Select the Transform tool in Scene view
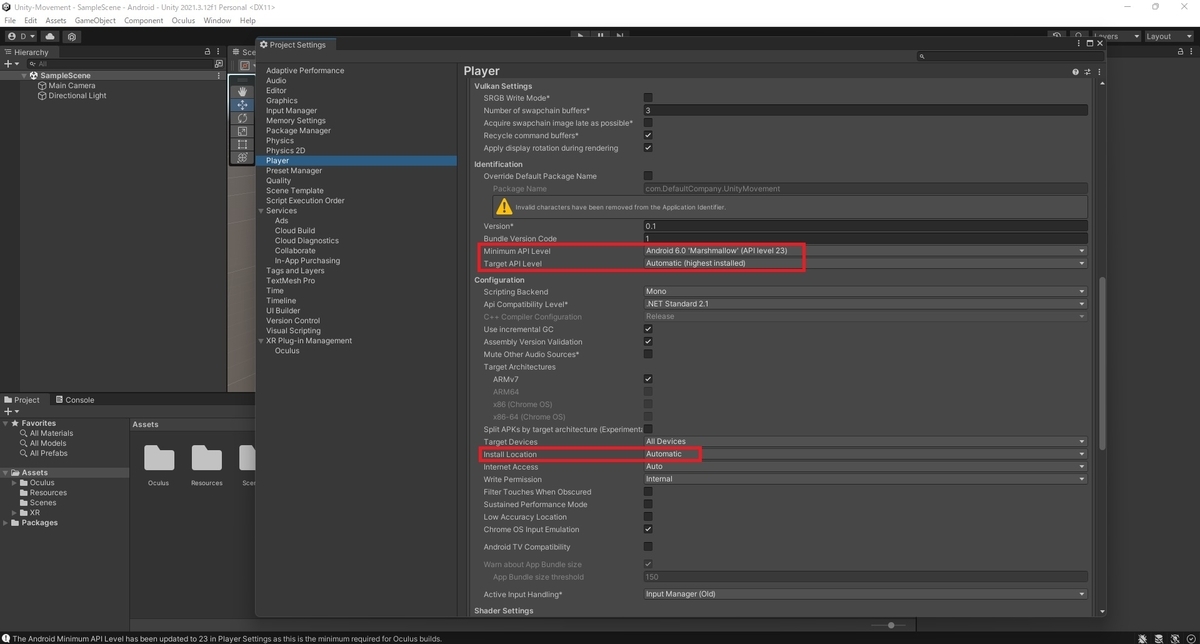The image size is (1200, 644). coord(242,157)
